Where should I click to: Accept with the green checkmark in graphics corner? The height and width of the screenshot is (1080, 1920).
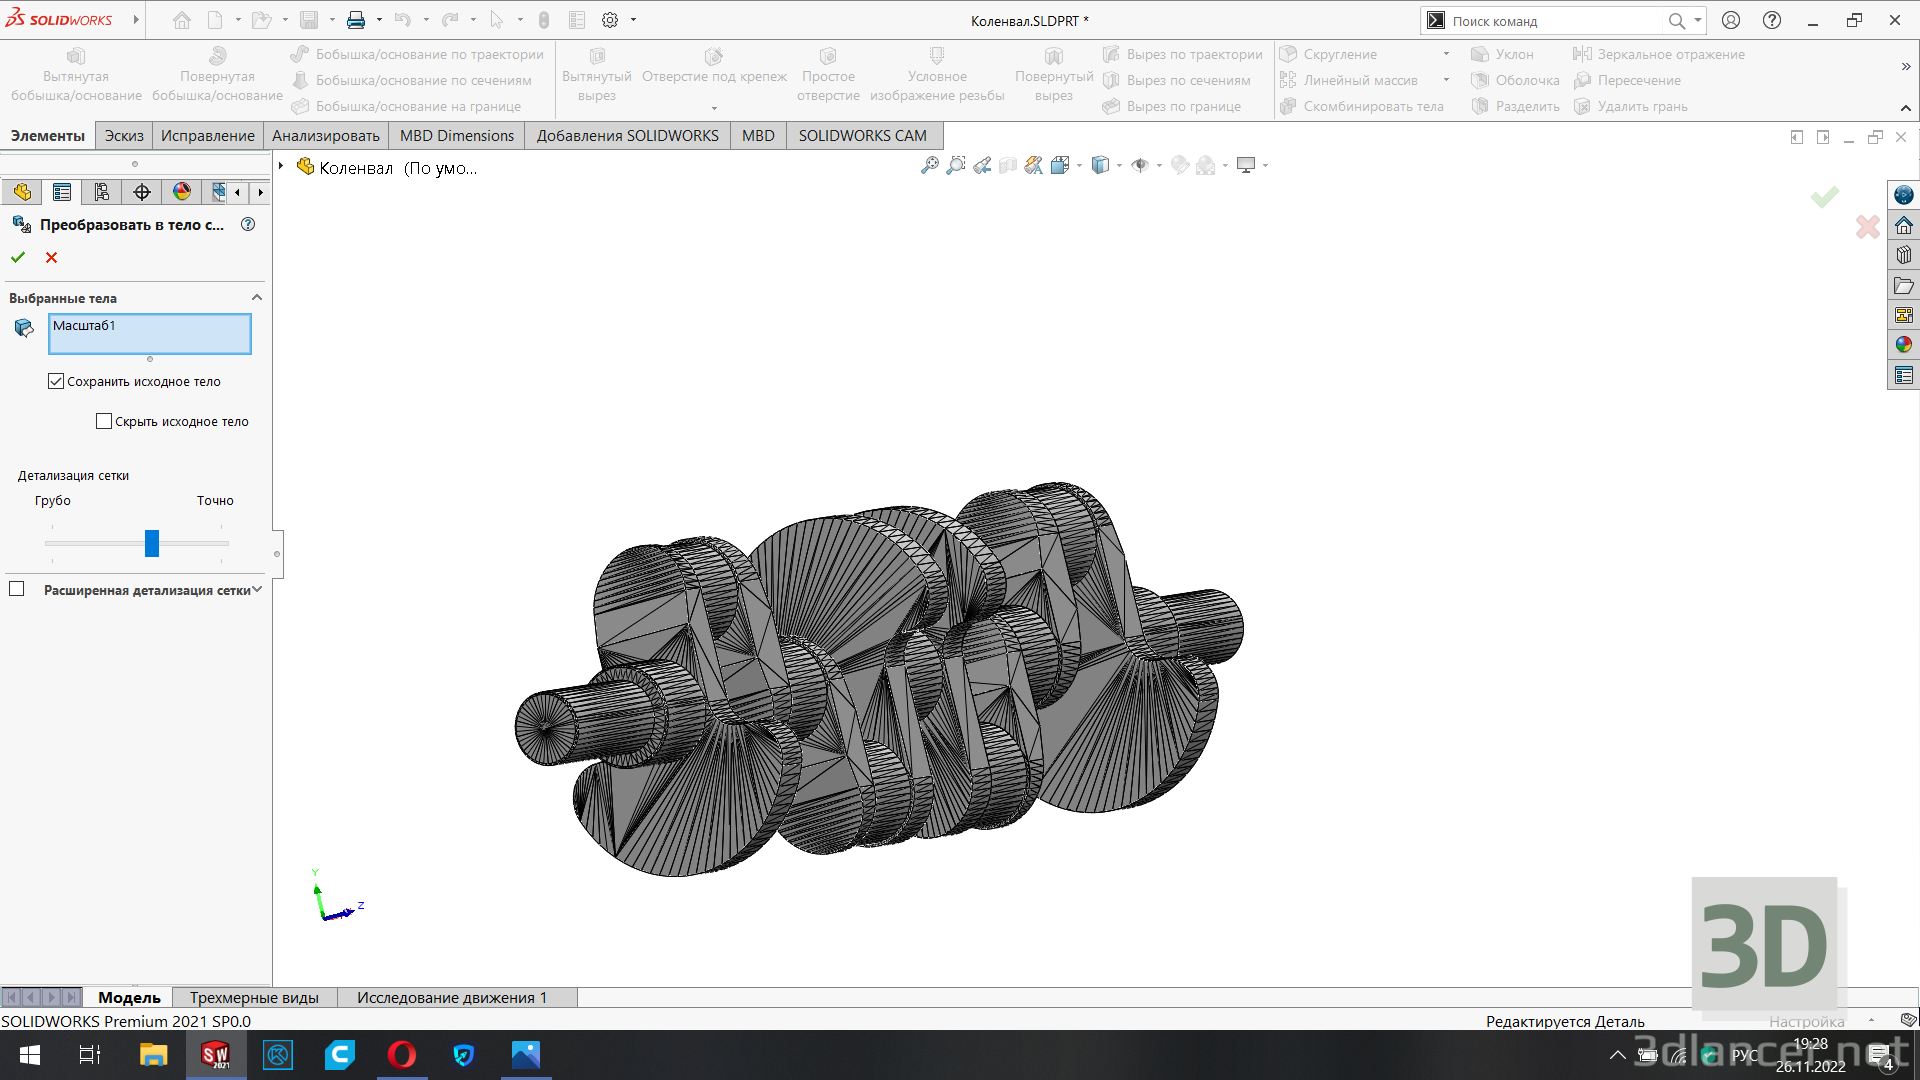coord(1825,197)
